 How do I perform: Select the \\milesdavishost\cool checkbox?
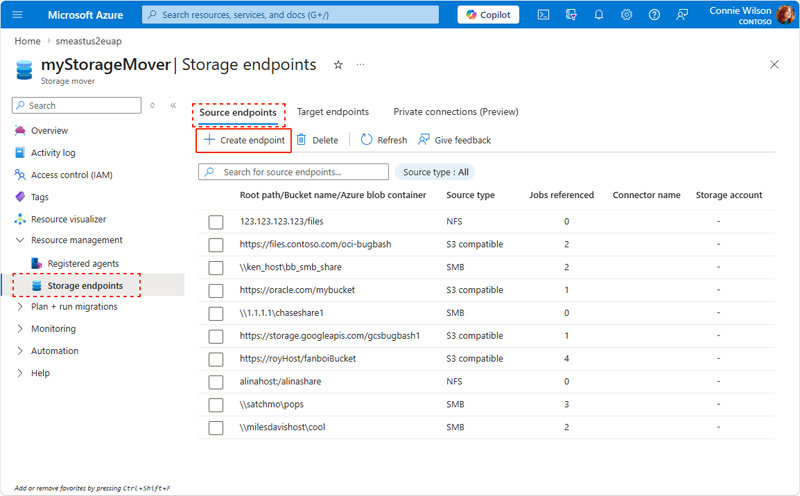pos(216,428)
